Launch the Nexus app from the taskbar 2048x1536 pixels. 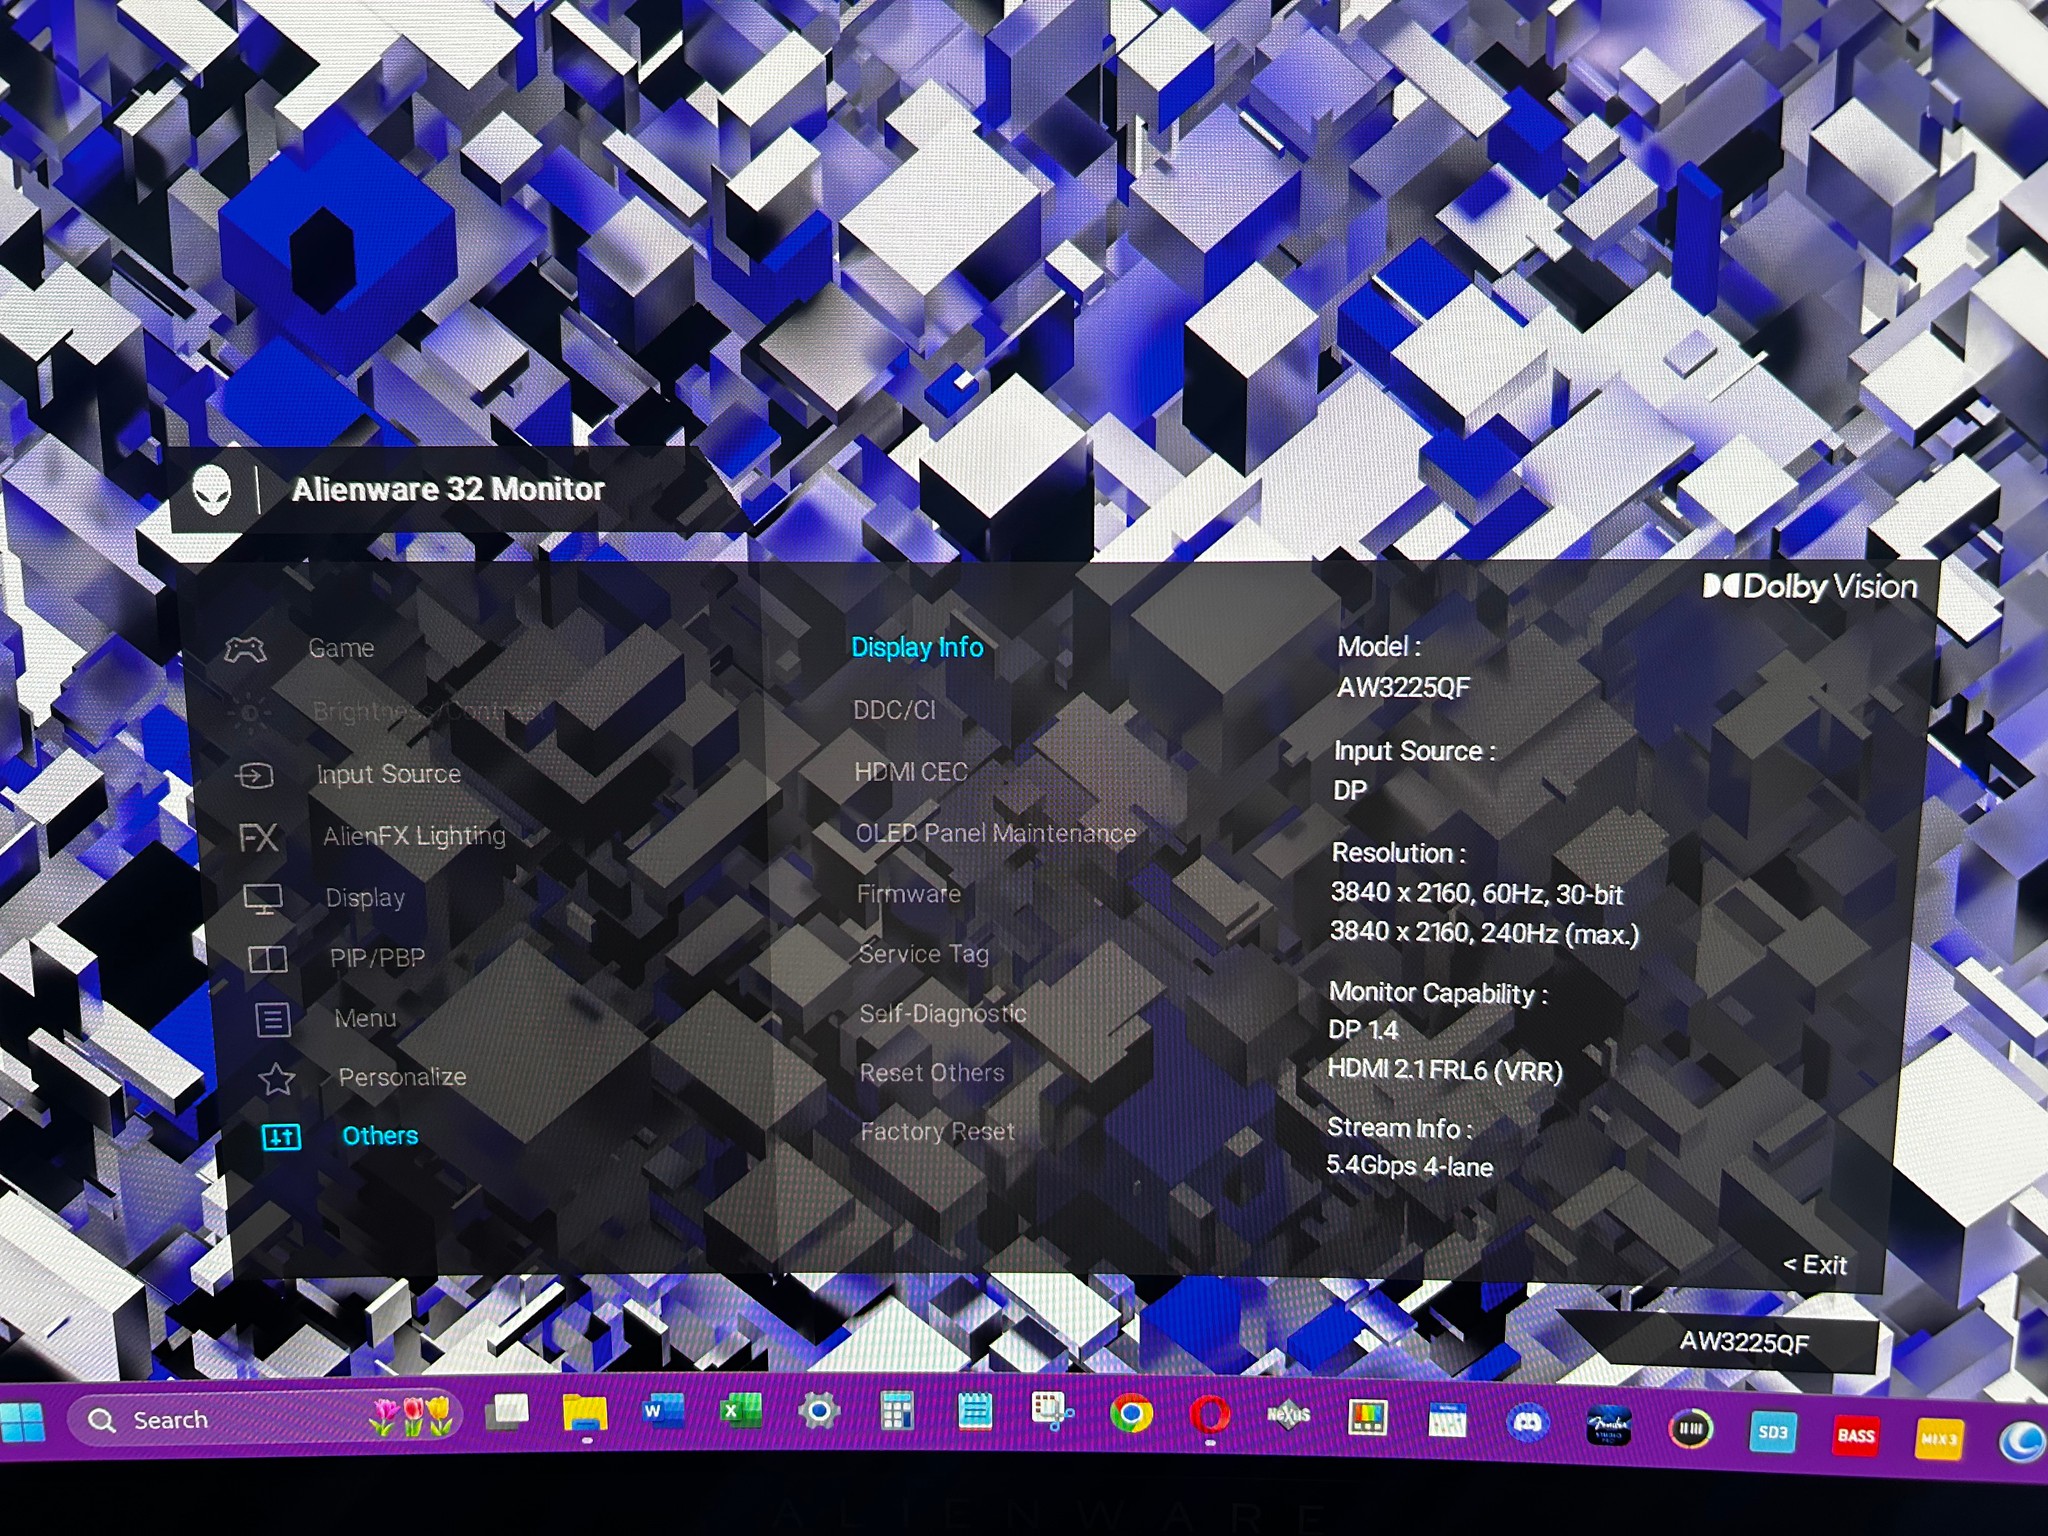(x=1288, y=1416)
